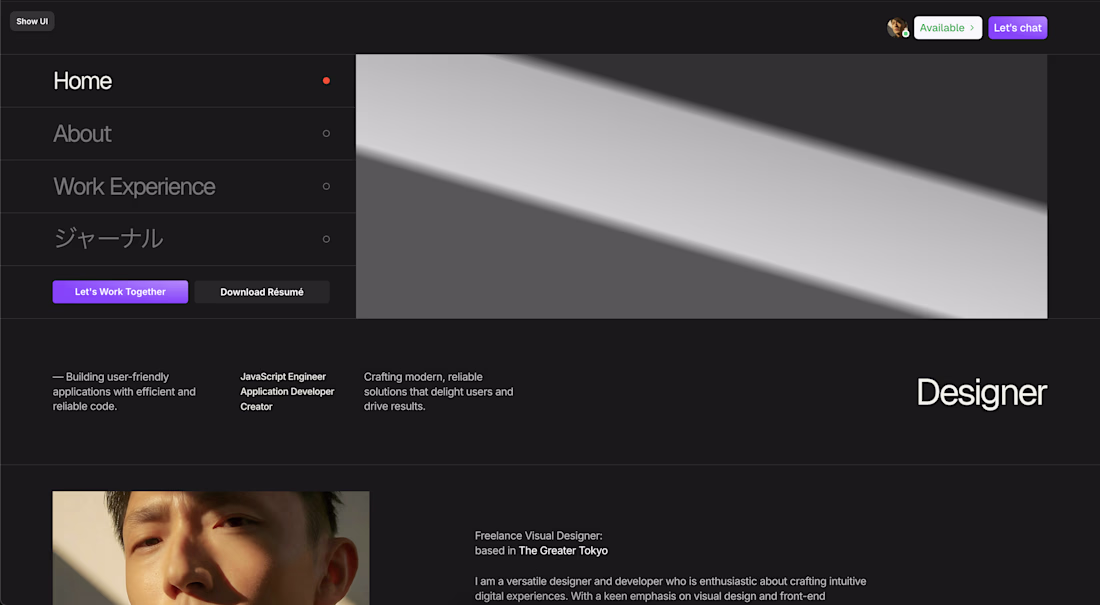
Task: Click the Creator text
Action: (256, 406)
